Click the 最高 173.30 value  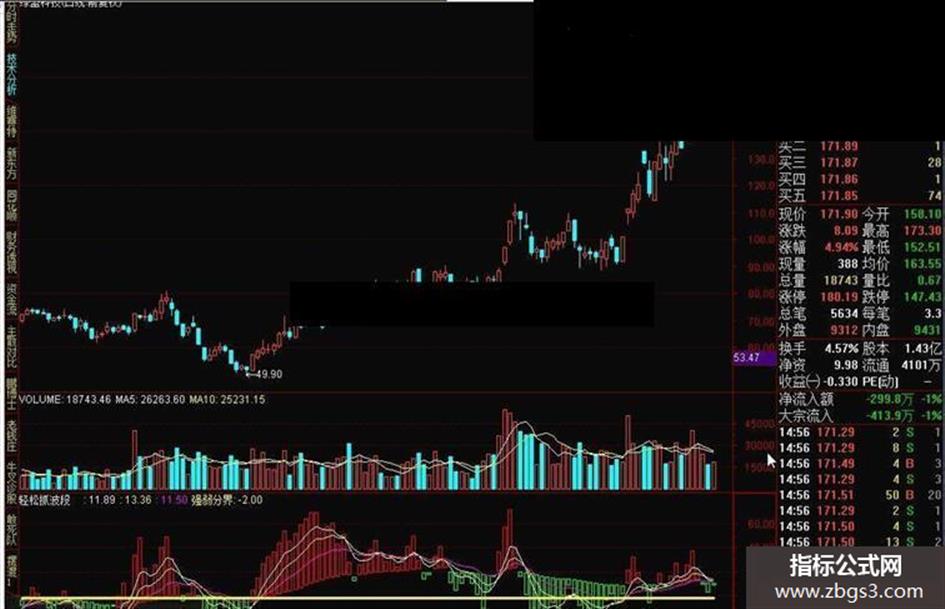[922, 231]
